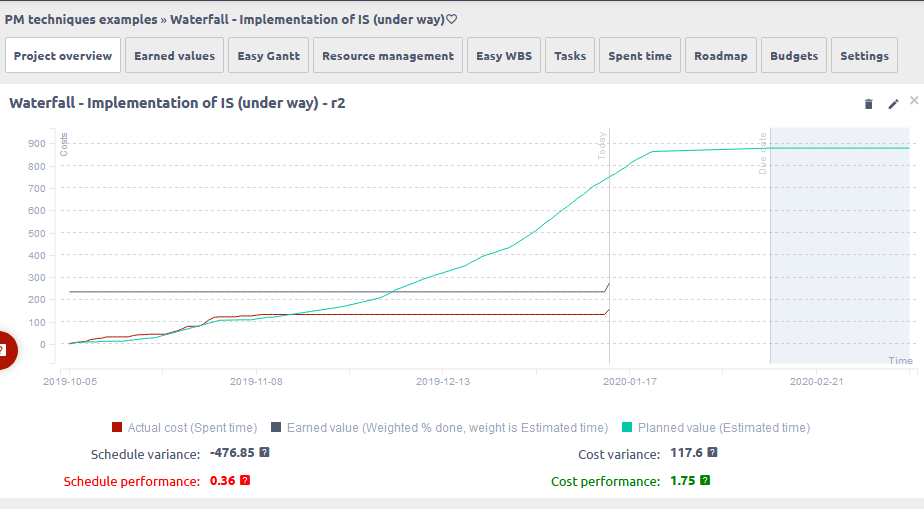Click the Today marker line on chart
Screen dimensions: 924x509
tap(609, 250)
